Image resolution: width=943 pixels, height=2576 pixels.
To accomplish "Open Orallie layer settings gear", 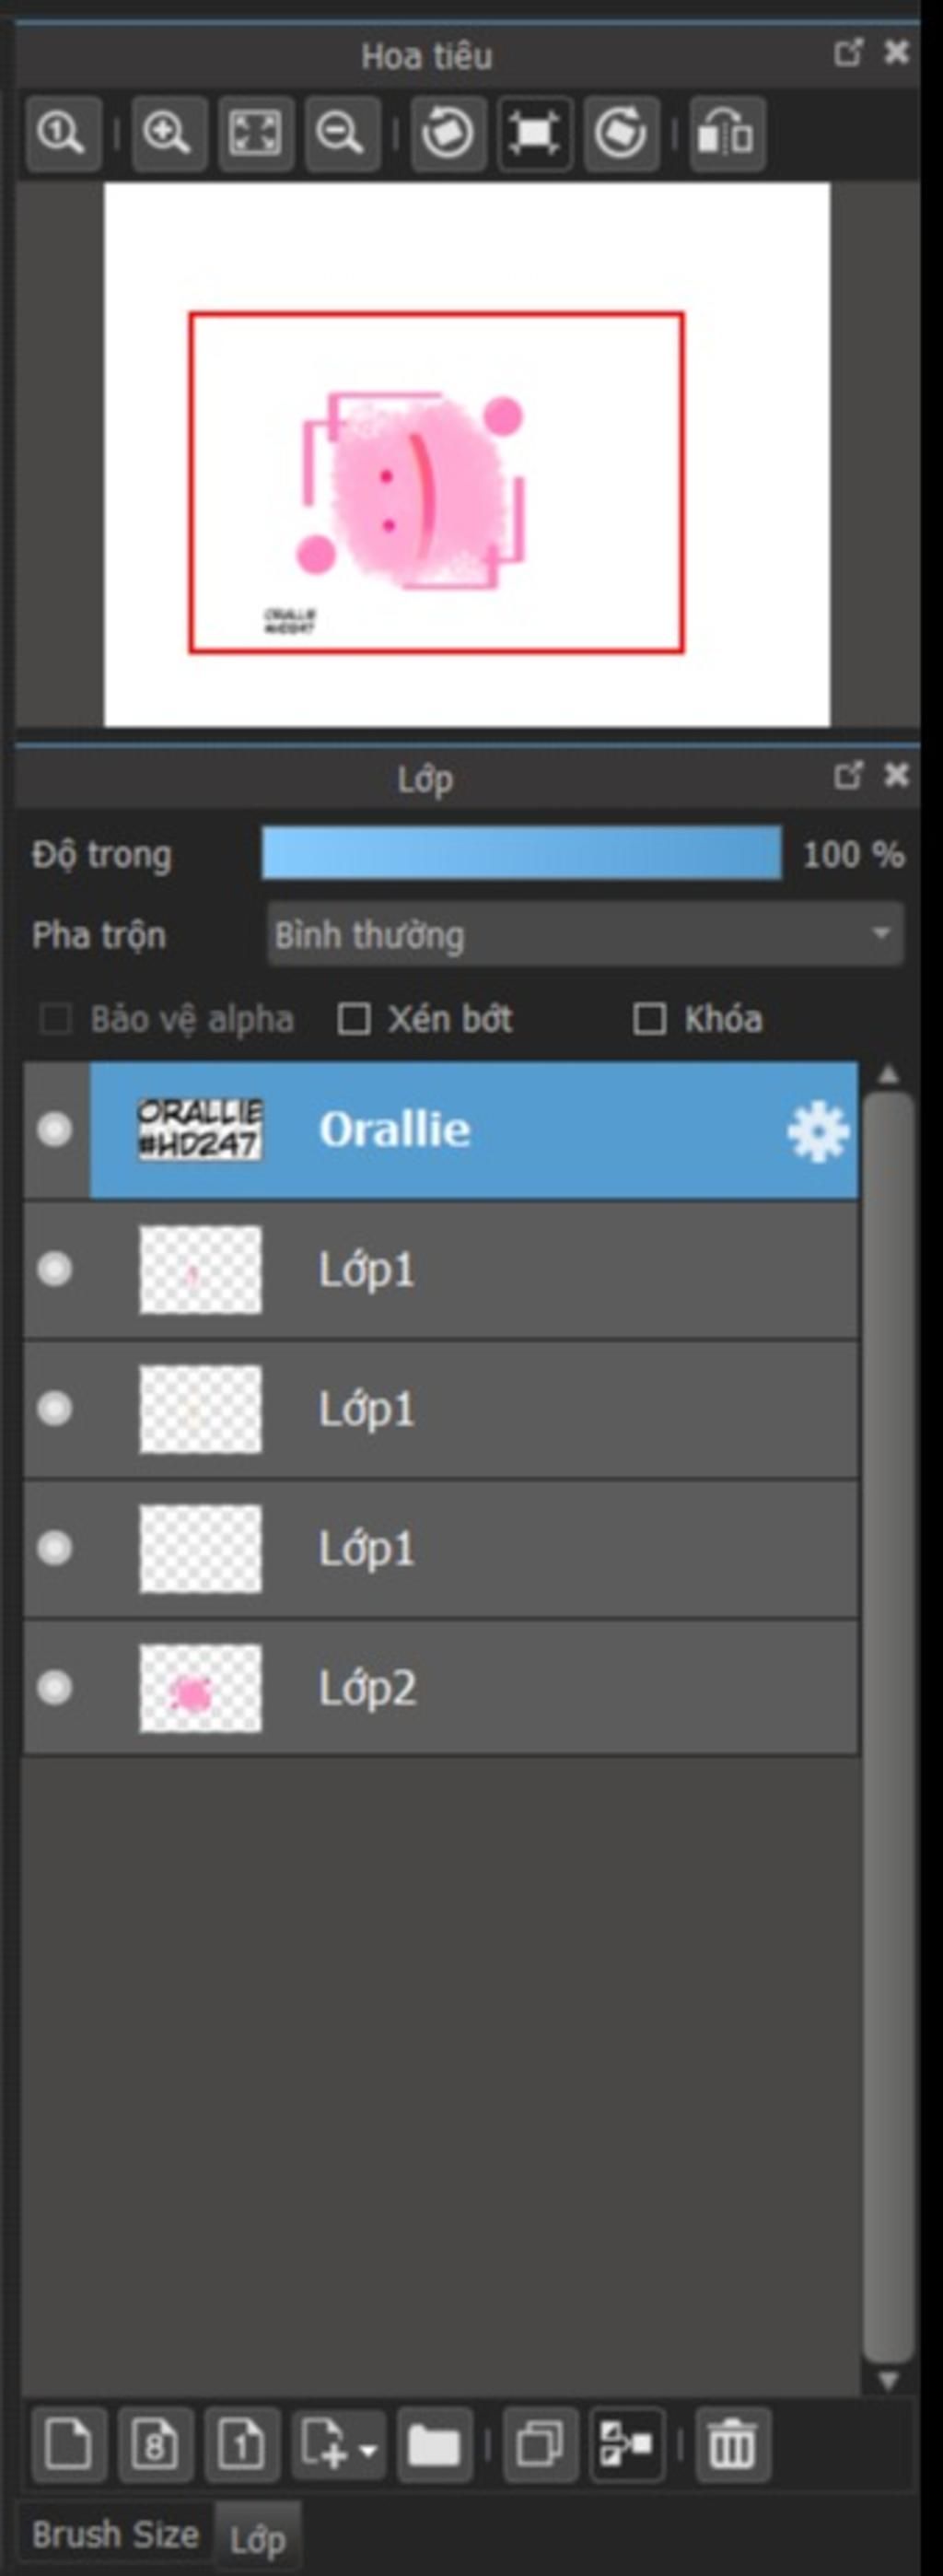I will pyautogui.click(x=818, y=1132).
